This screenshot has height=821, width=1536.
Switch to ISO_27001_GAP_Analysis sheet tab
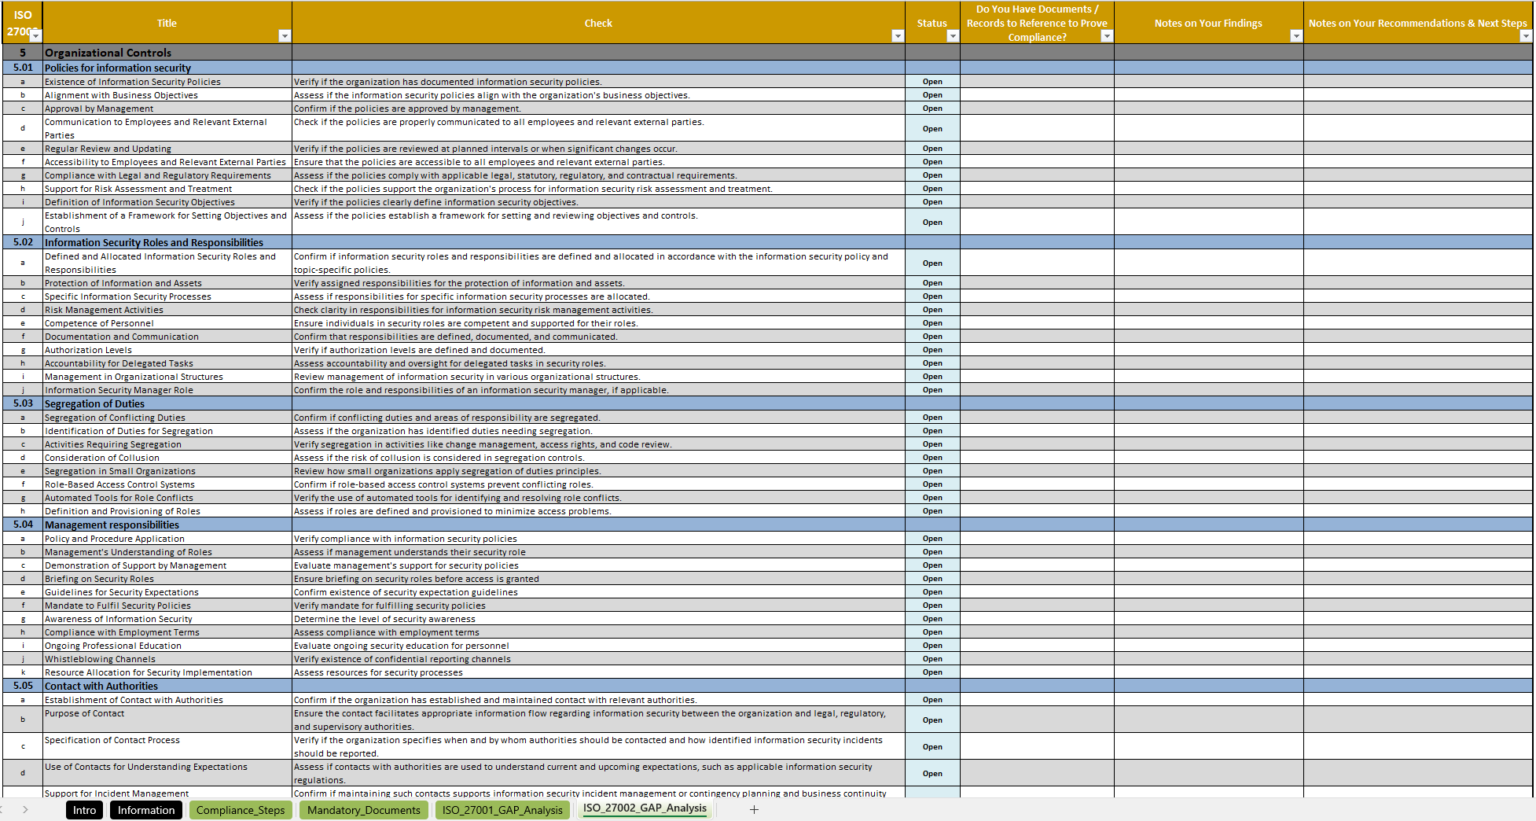tap(502, 810)
